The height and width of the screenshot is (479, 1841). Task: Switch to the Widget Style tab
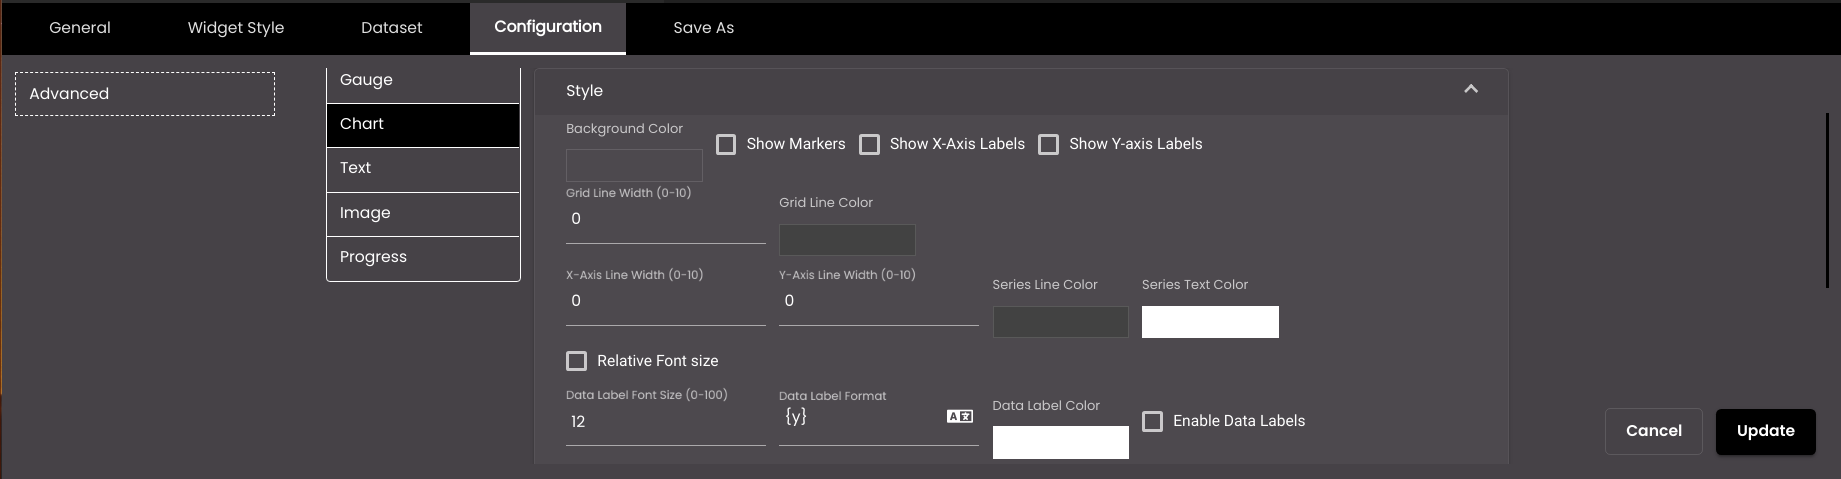pos(236,28)
